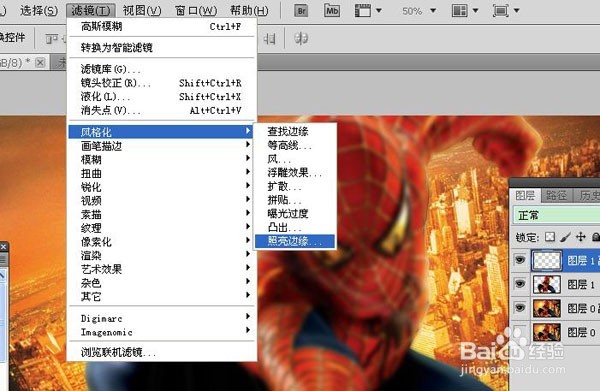Toggle lock image pixels brush icon
This screenshot has height=391, width=600.
click(x=565, y=237)
